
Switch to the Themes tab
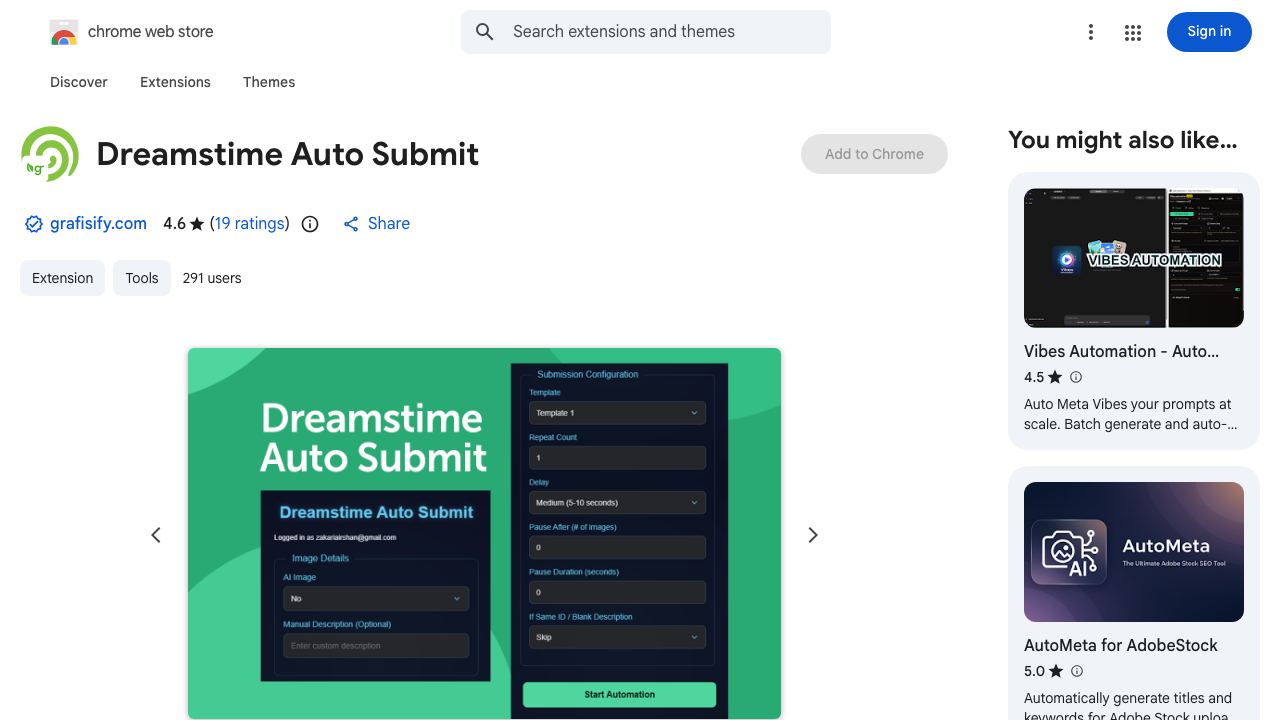pyautogui.click(x=269, y=82)
